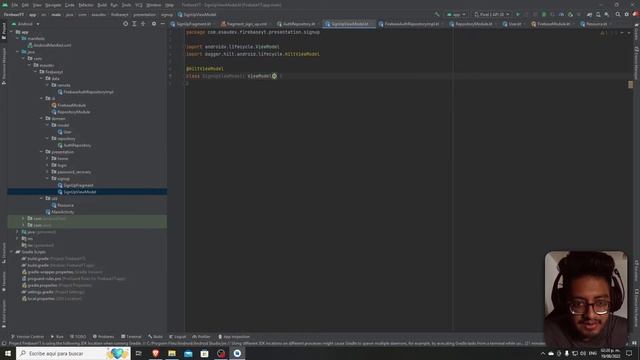Open the Project tool window side tab
640x360 pixels.
[4, 31]
